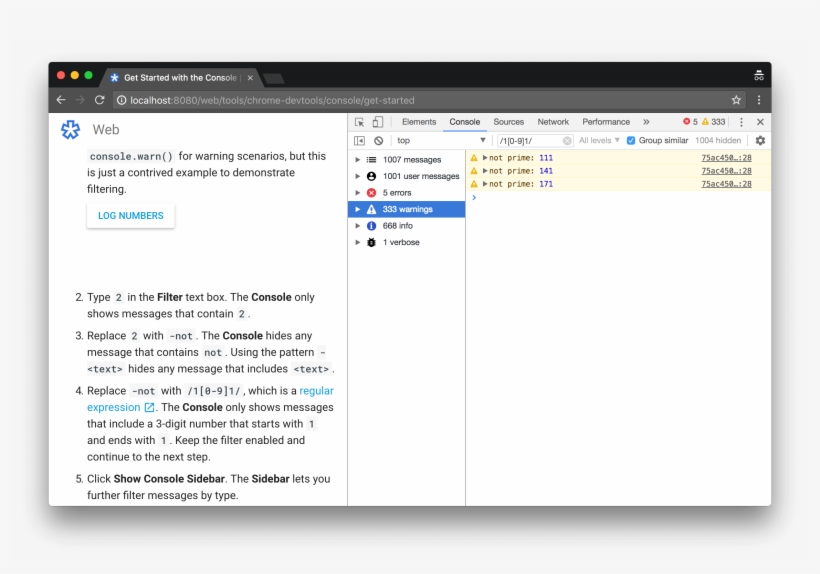Open the top context dropdown
This screenshot has width=820, height=574.
(440, 141)
